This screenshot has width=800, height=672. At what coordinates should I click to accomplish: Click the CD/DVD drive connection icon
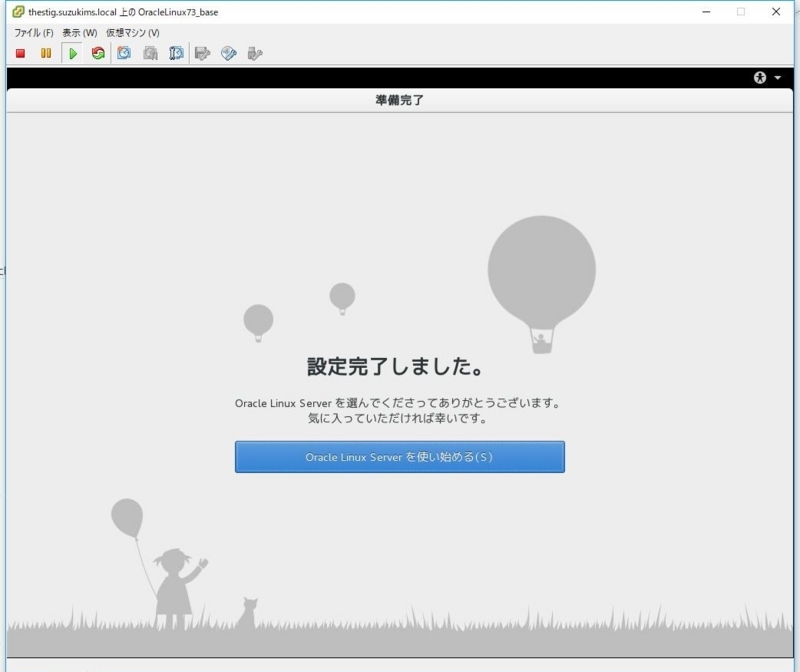[x=229, y=53]
